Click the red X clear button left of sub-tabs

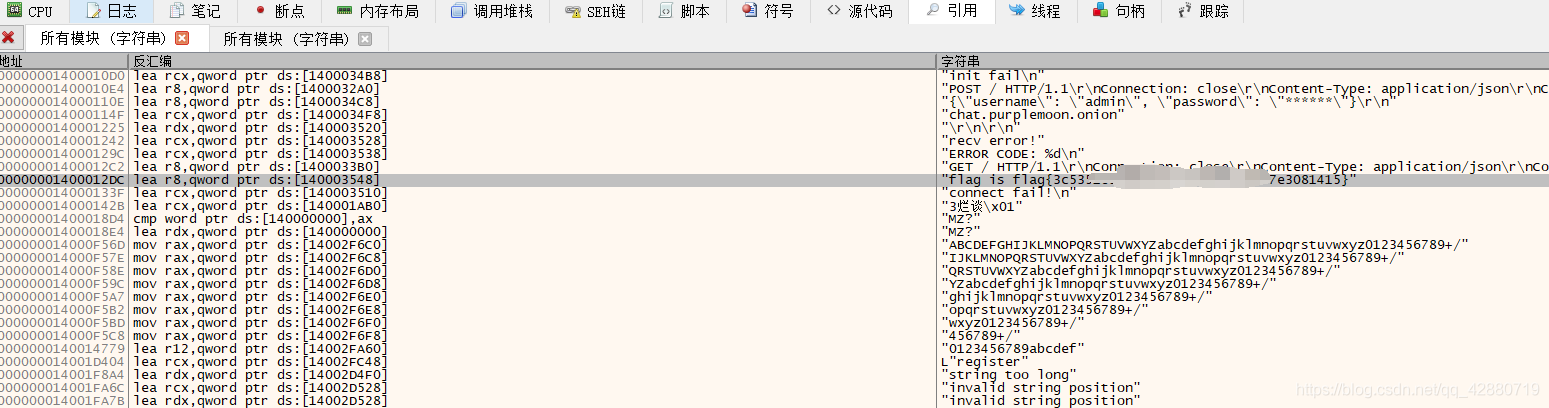click(x=8, y=38)
